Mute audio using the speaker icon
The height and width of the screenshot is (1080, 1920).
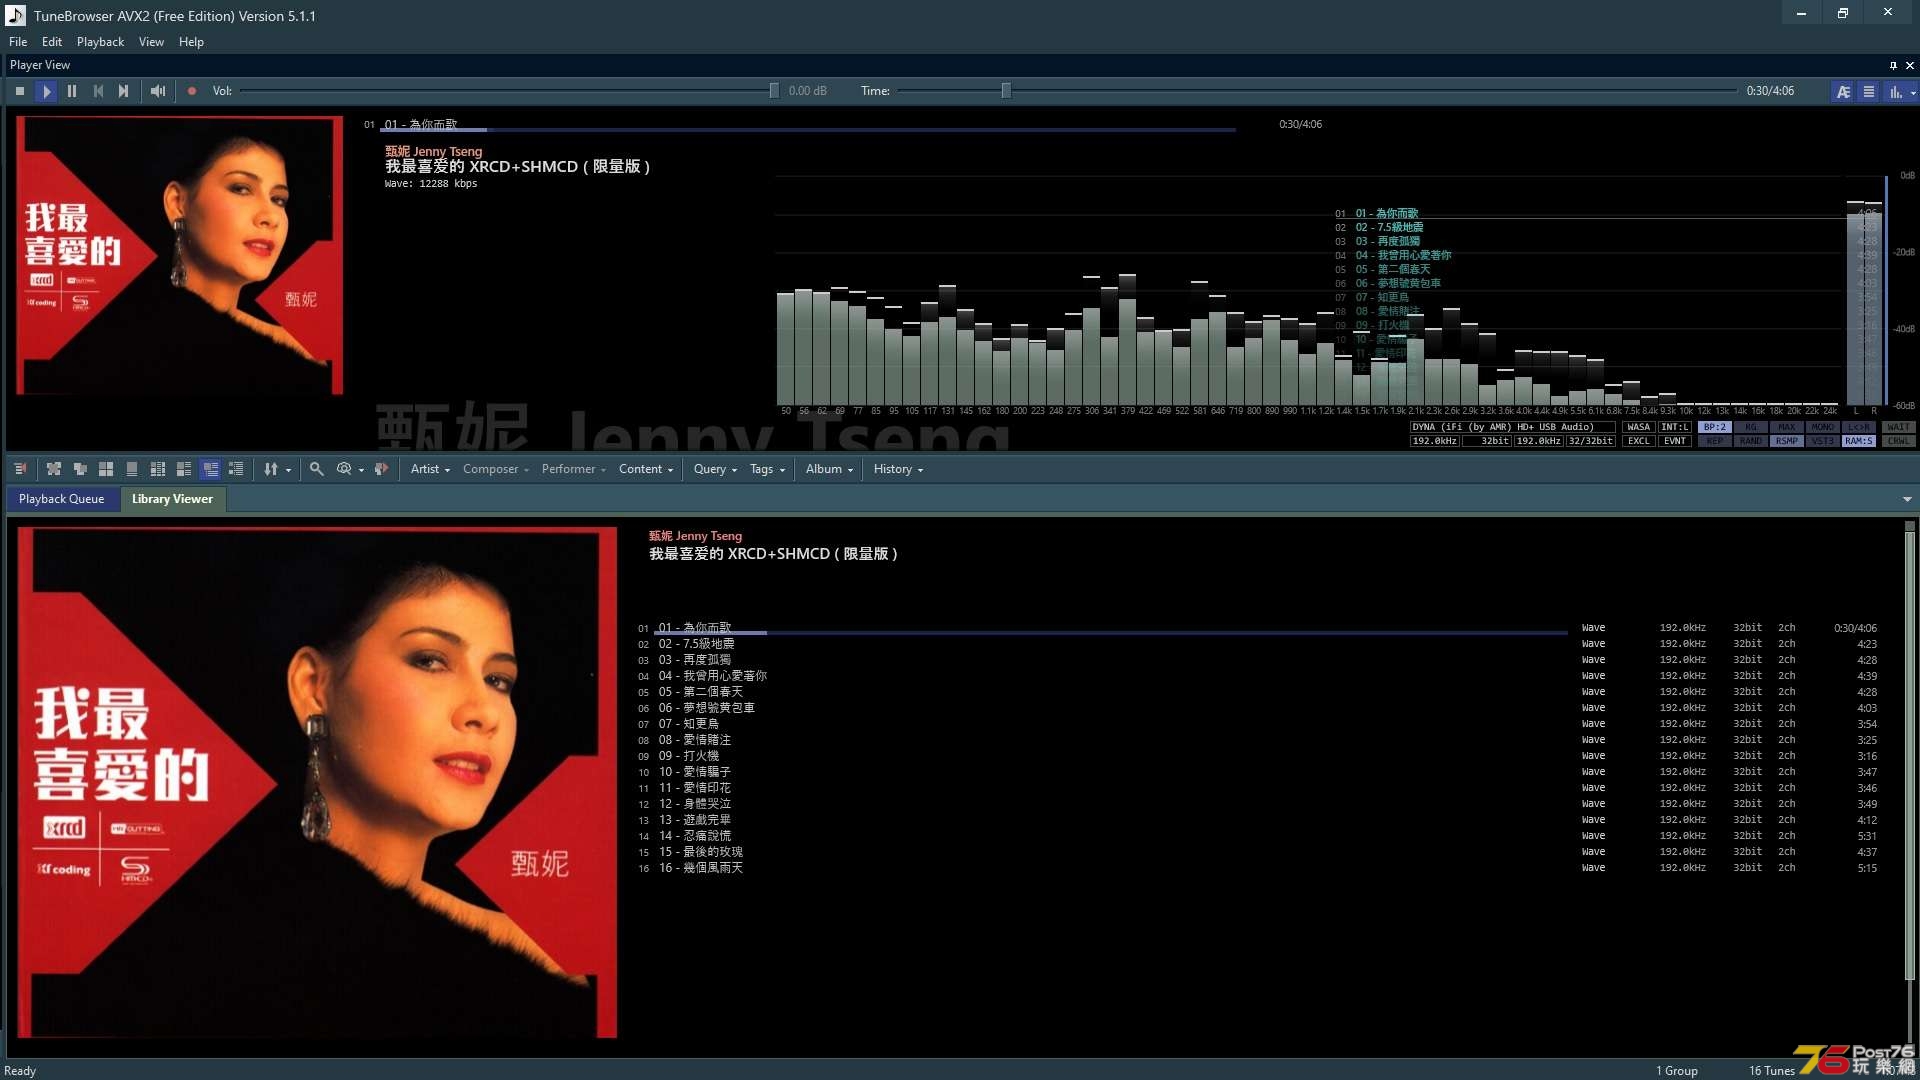tap(158, 91)
